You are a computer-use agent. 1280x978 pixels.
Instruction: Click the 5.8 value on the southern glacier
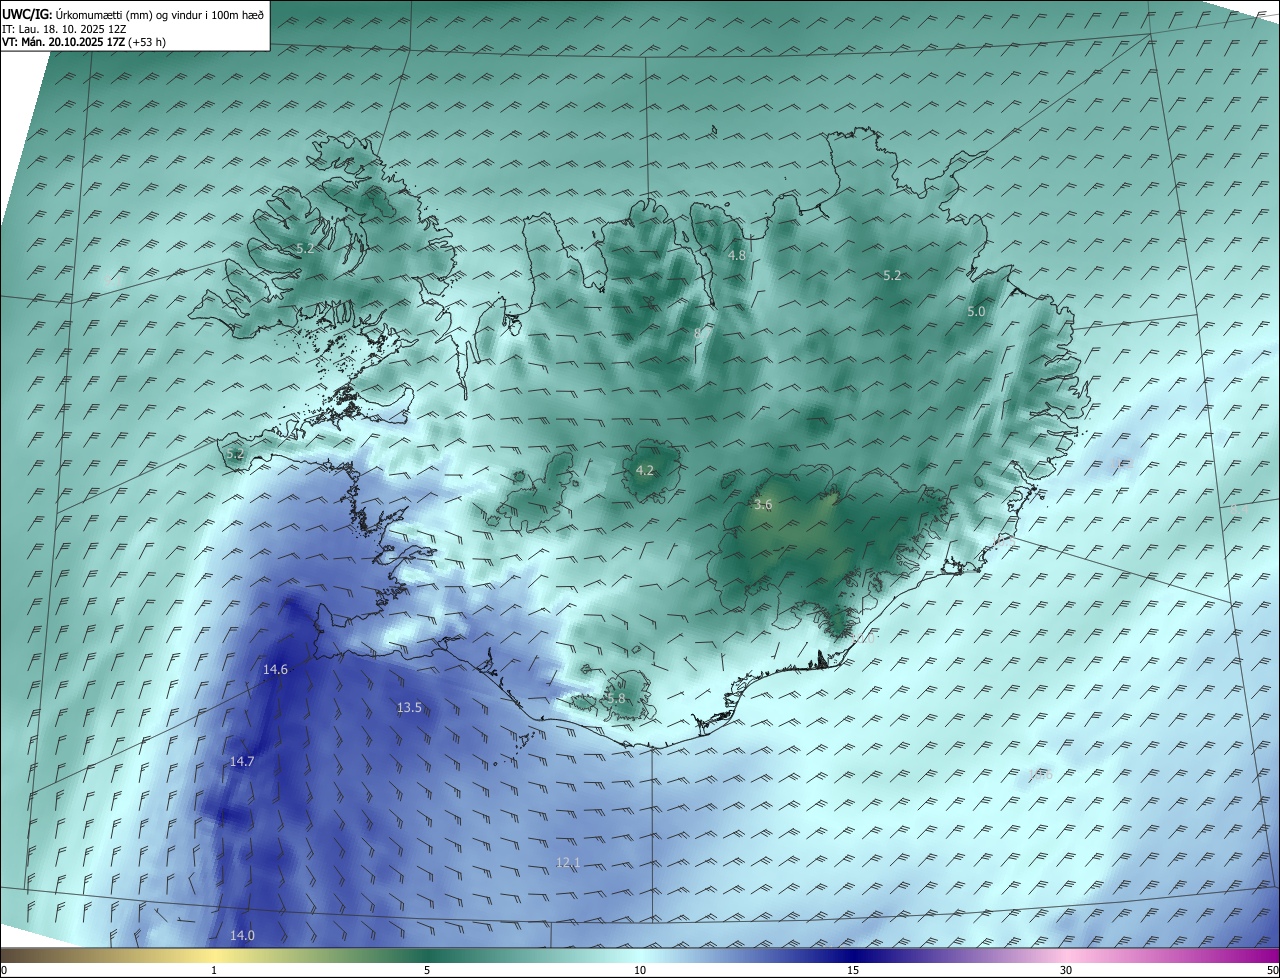pos(616,699)
